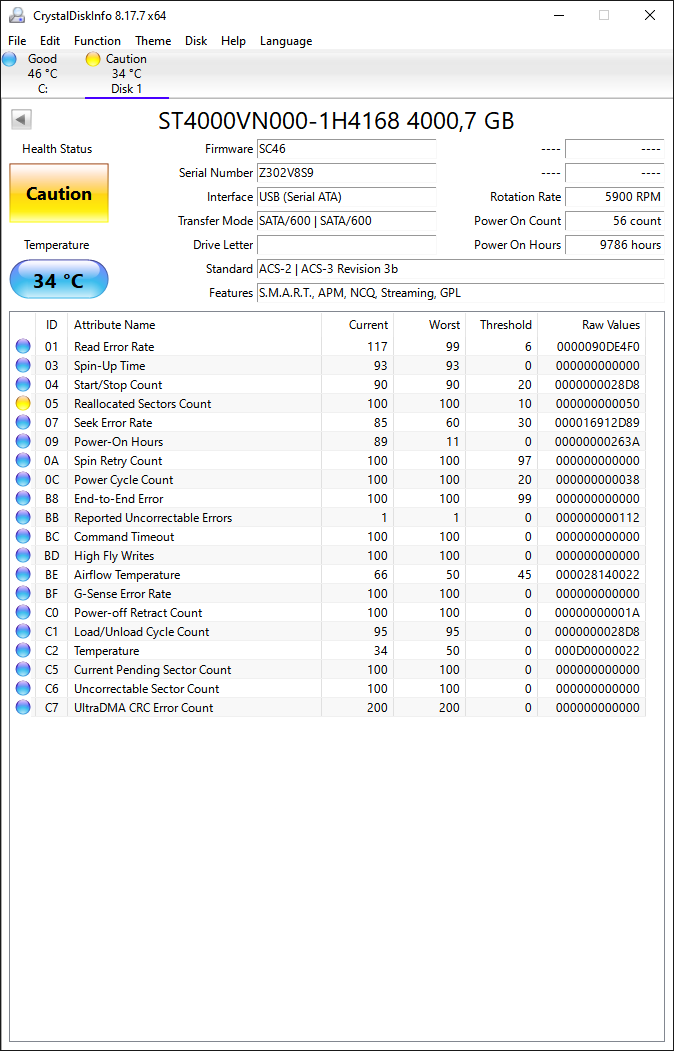Click the status orb for Power Cycle Count

click(23, 479)
